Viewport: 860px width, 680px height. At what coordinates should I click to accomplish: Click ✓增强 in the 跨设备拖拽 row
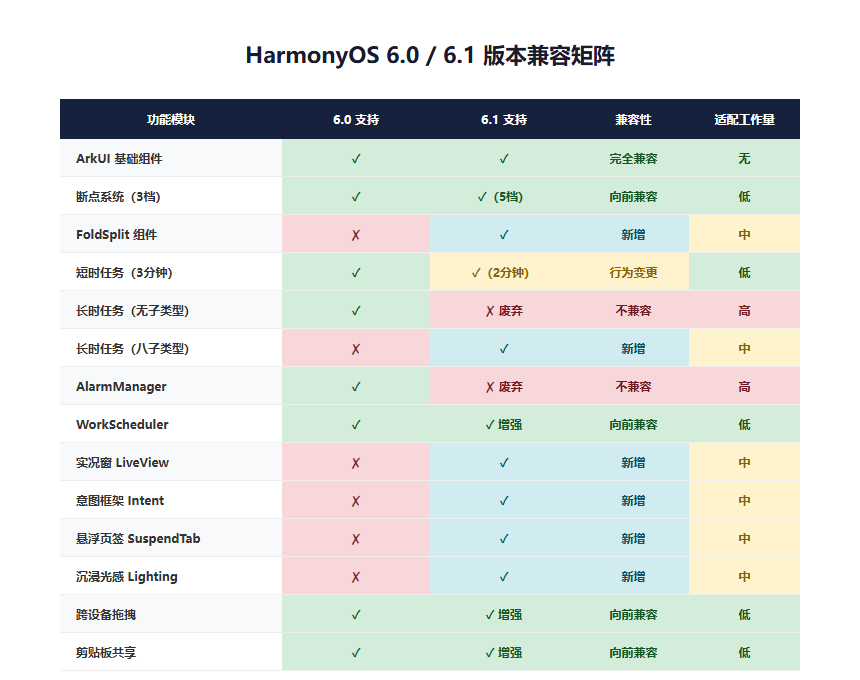pyautogui.click(x=504, y=614)
